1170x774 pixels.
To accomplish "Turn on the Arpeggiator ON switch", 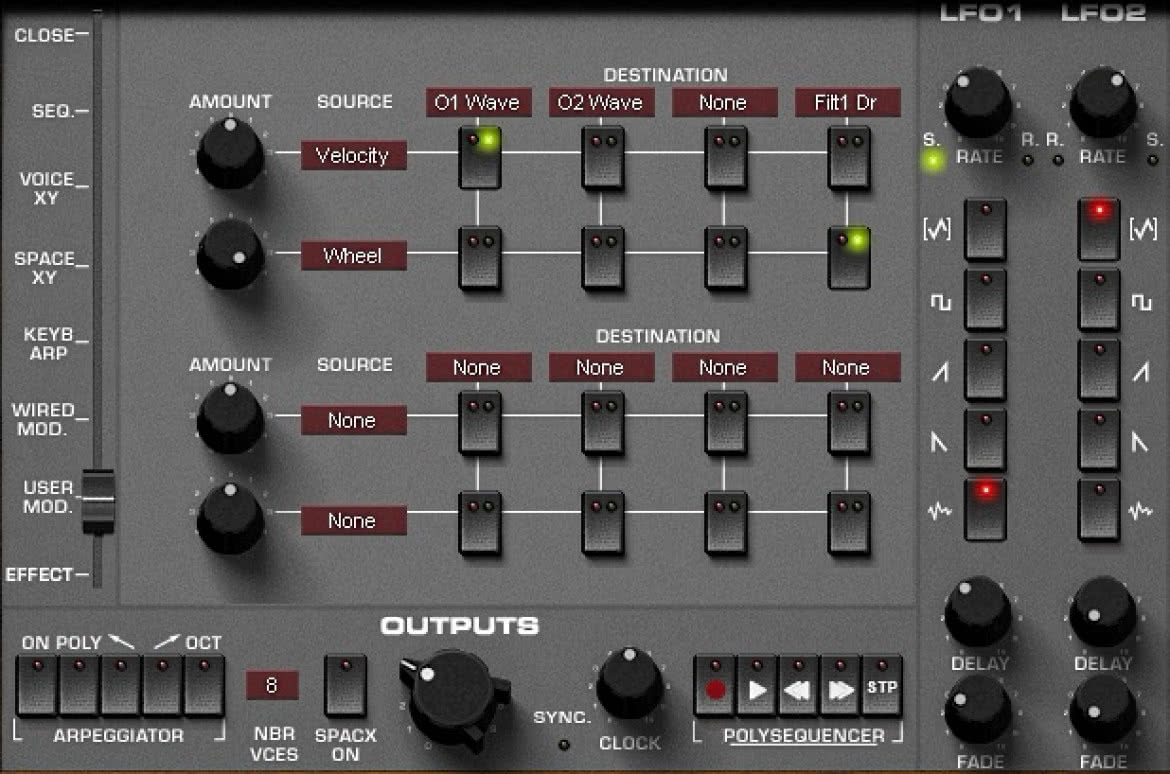I will pyautogui.click(x=37, y=686).
